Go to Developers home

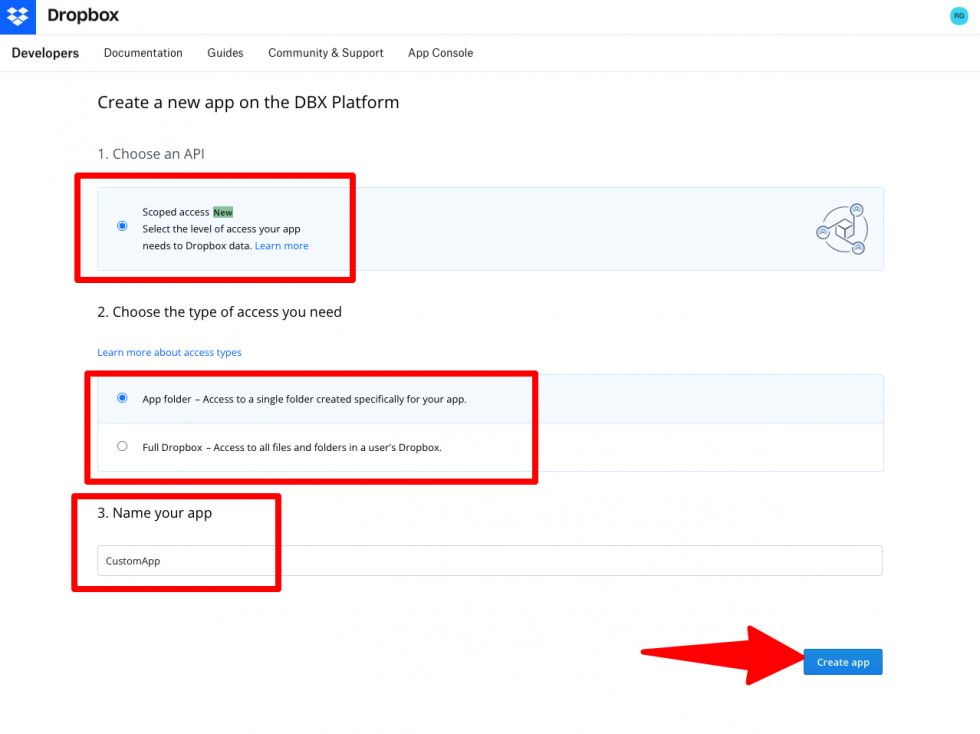point(45,53)
